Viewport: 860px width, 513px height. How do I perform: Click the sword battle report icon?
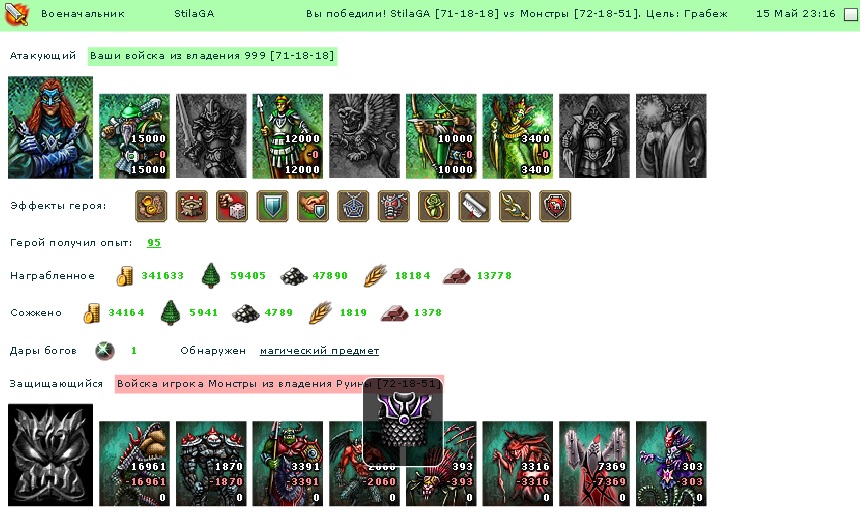click(x=16, y=14)
